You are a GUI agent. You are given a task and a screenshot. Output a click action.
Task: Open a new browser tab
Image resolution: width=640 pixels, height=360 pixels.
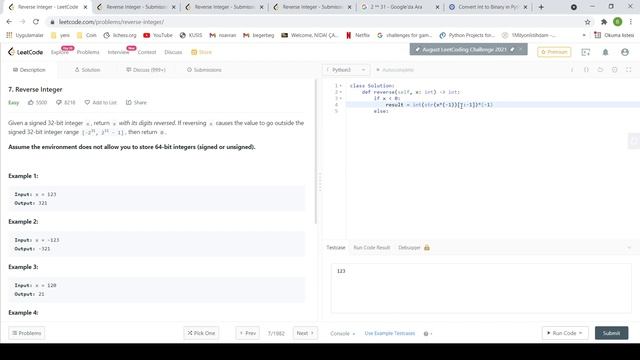click(x=541, y=7)
